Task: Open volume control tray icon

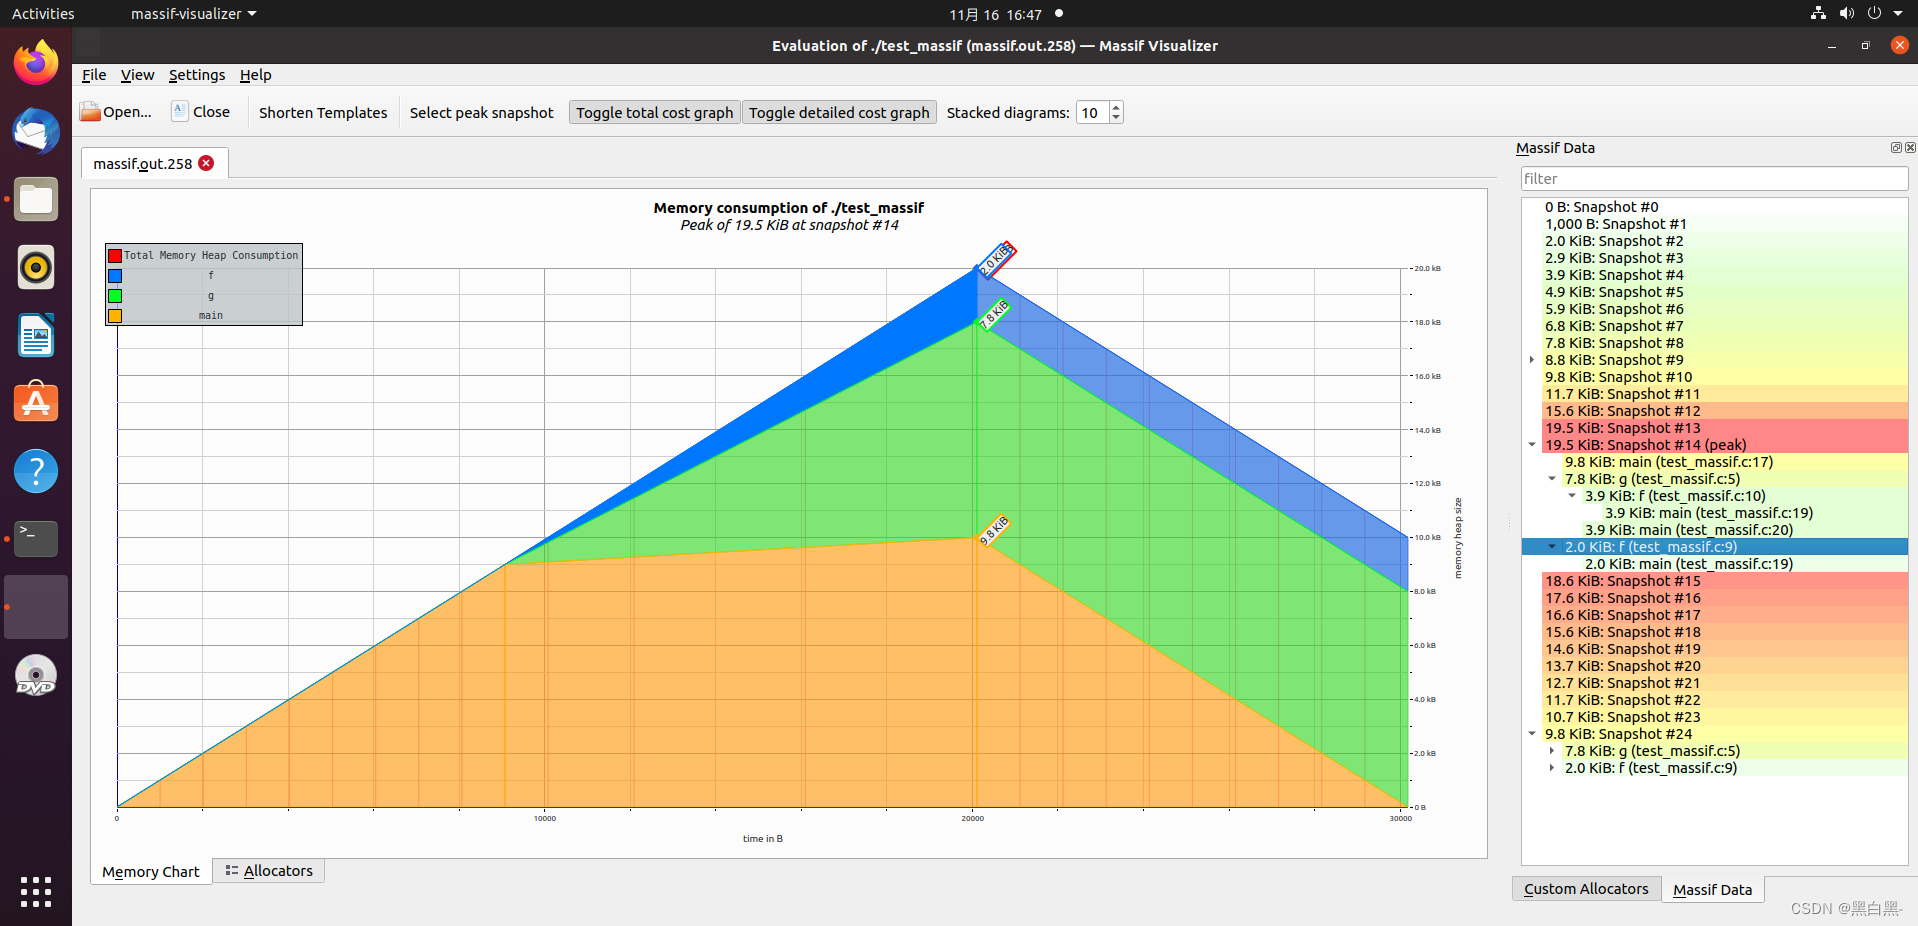Action: 1846,13
